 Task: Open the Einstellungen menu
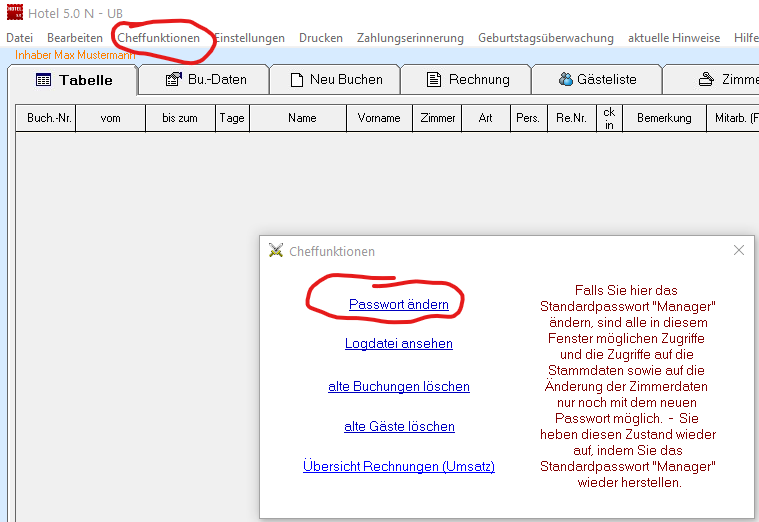[249, 38]
